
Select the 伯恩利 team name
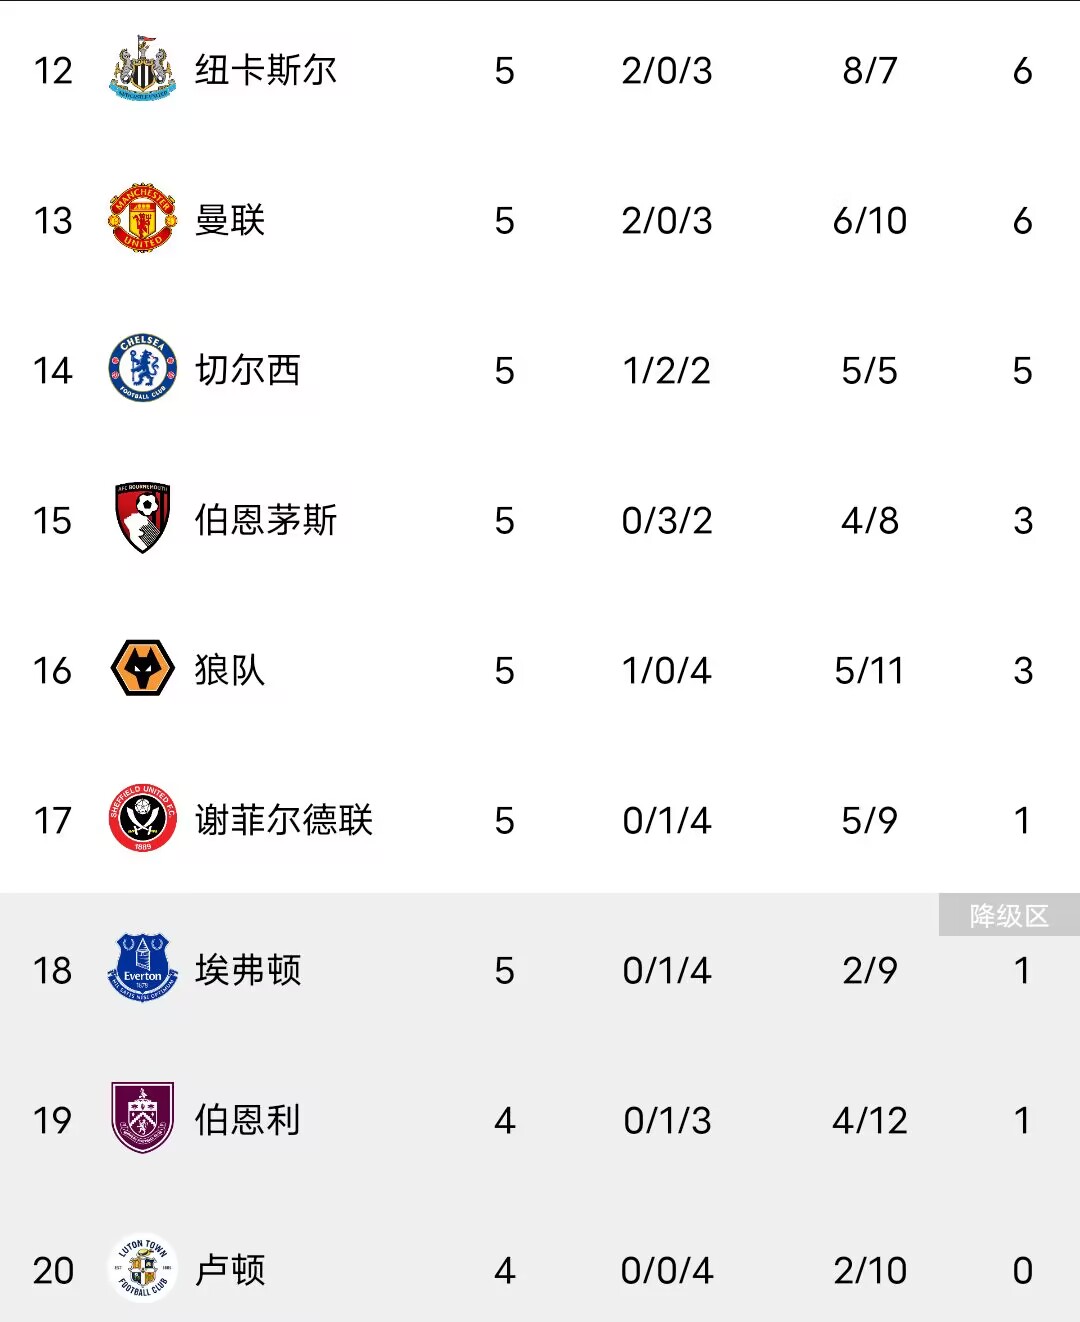pyautogui.click(x=248, y=1120)
